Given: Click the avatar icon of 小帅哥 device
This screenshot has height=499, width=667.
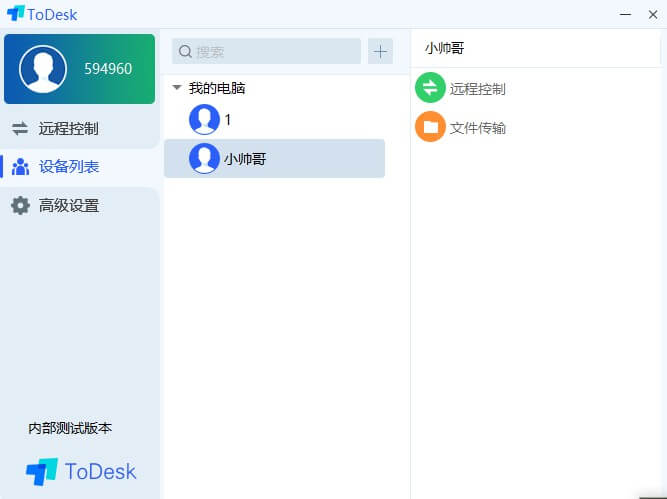Looking at the screenshot, I should pos(204,158).
